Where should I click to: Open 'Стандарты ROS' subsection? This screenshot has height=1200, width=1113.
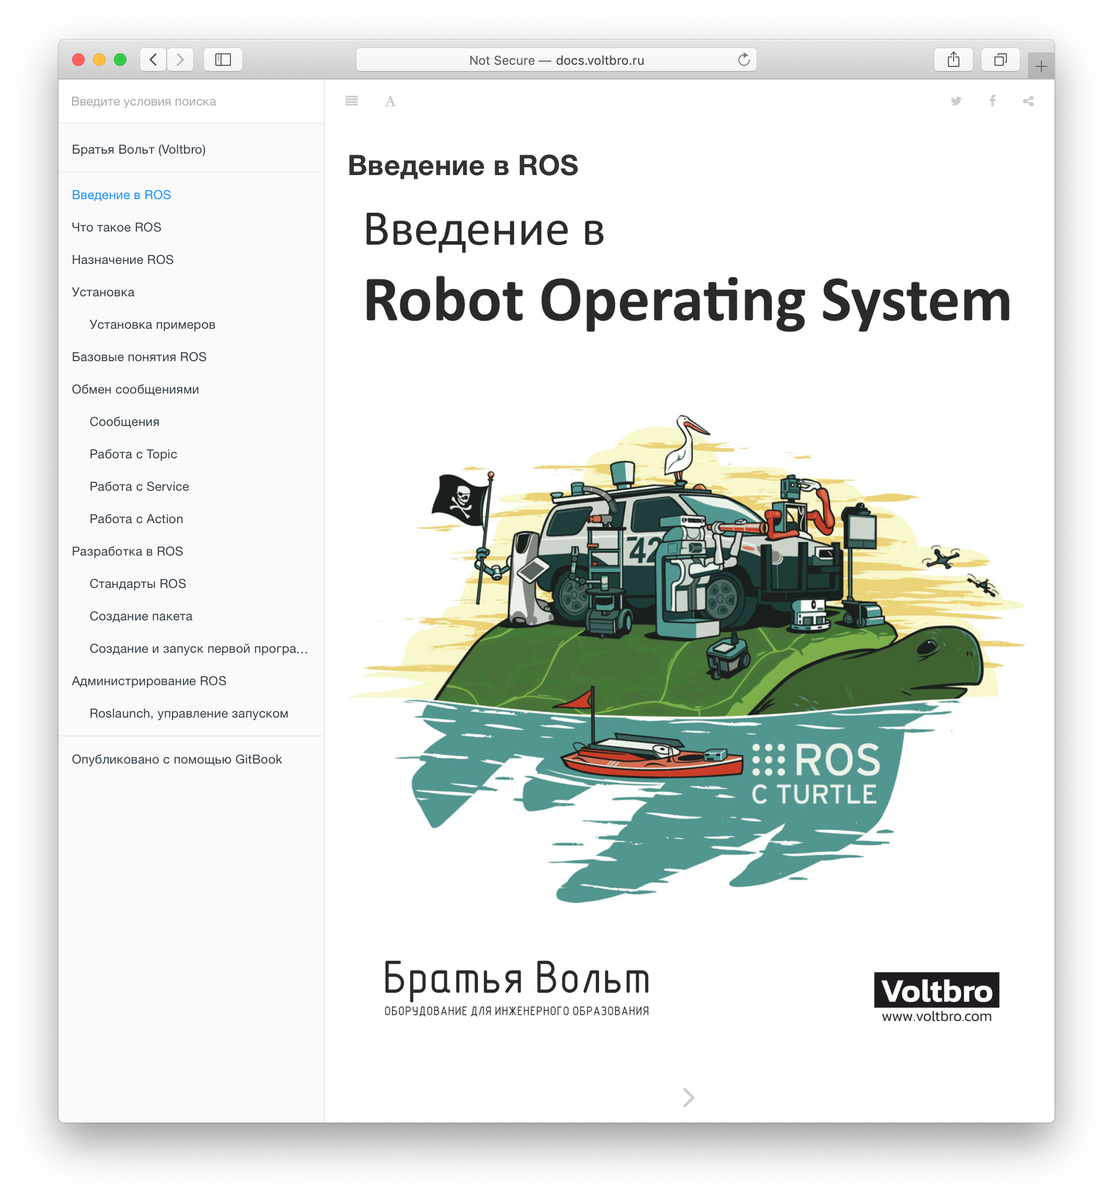pos(191,584)
